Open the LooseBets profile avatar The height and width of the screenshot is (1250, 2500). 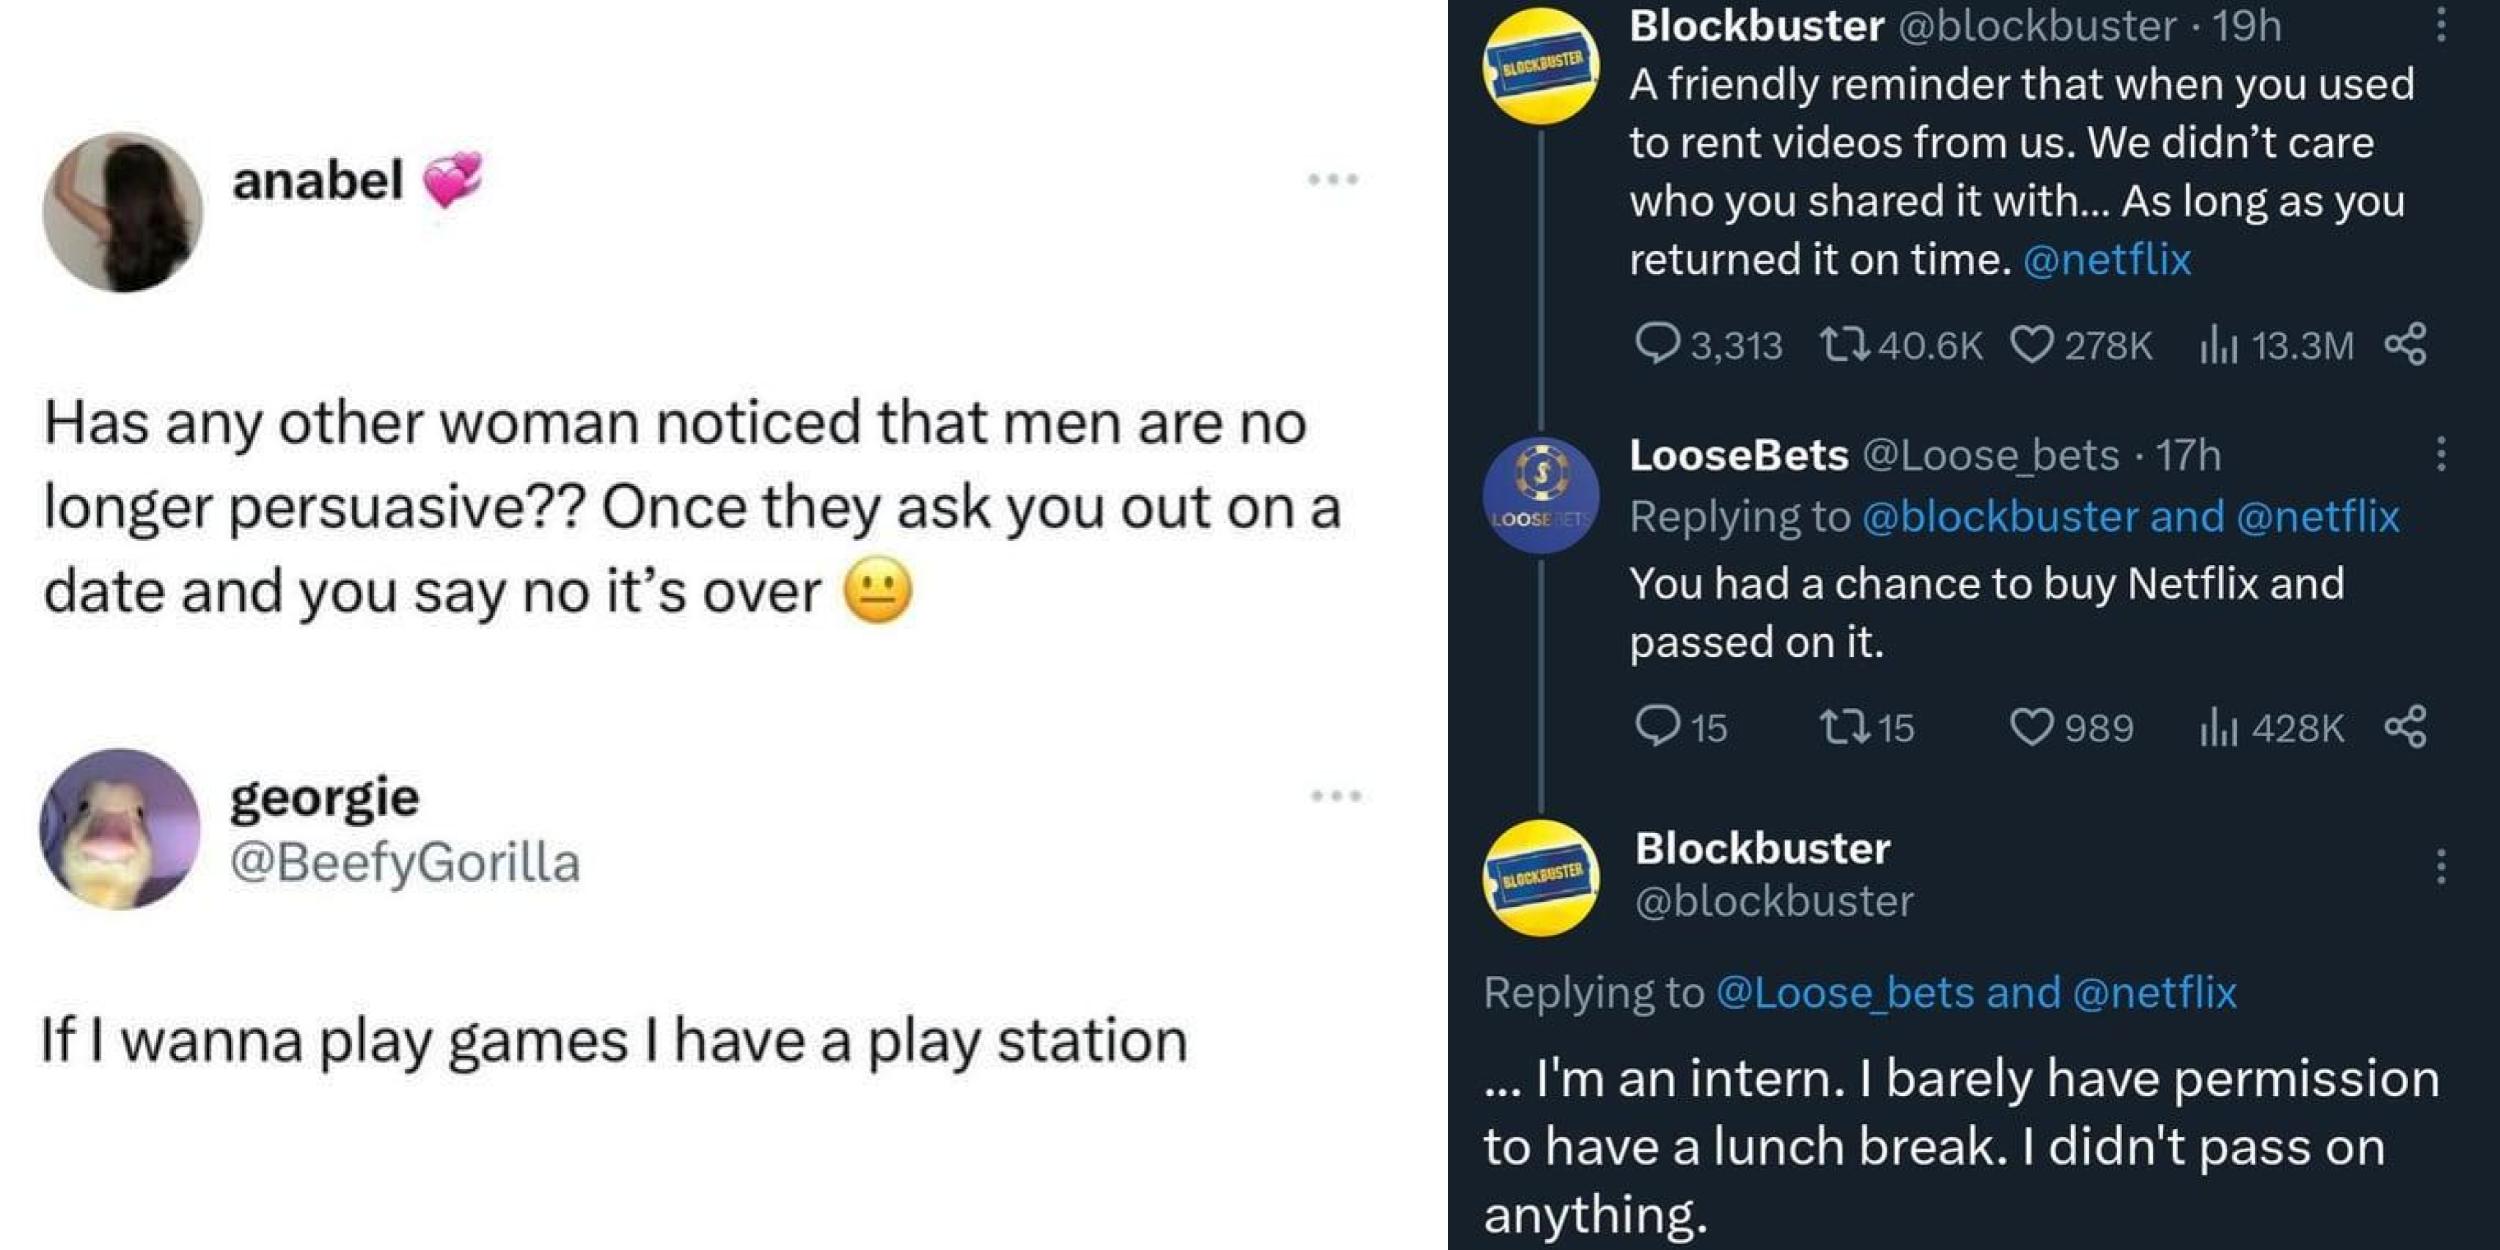1540,495
